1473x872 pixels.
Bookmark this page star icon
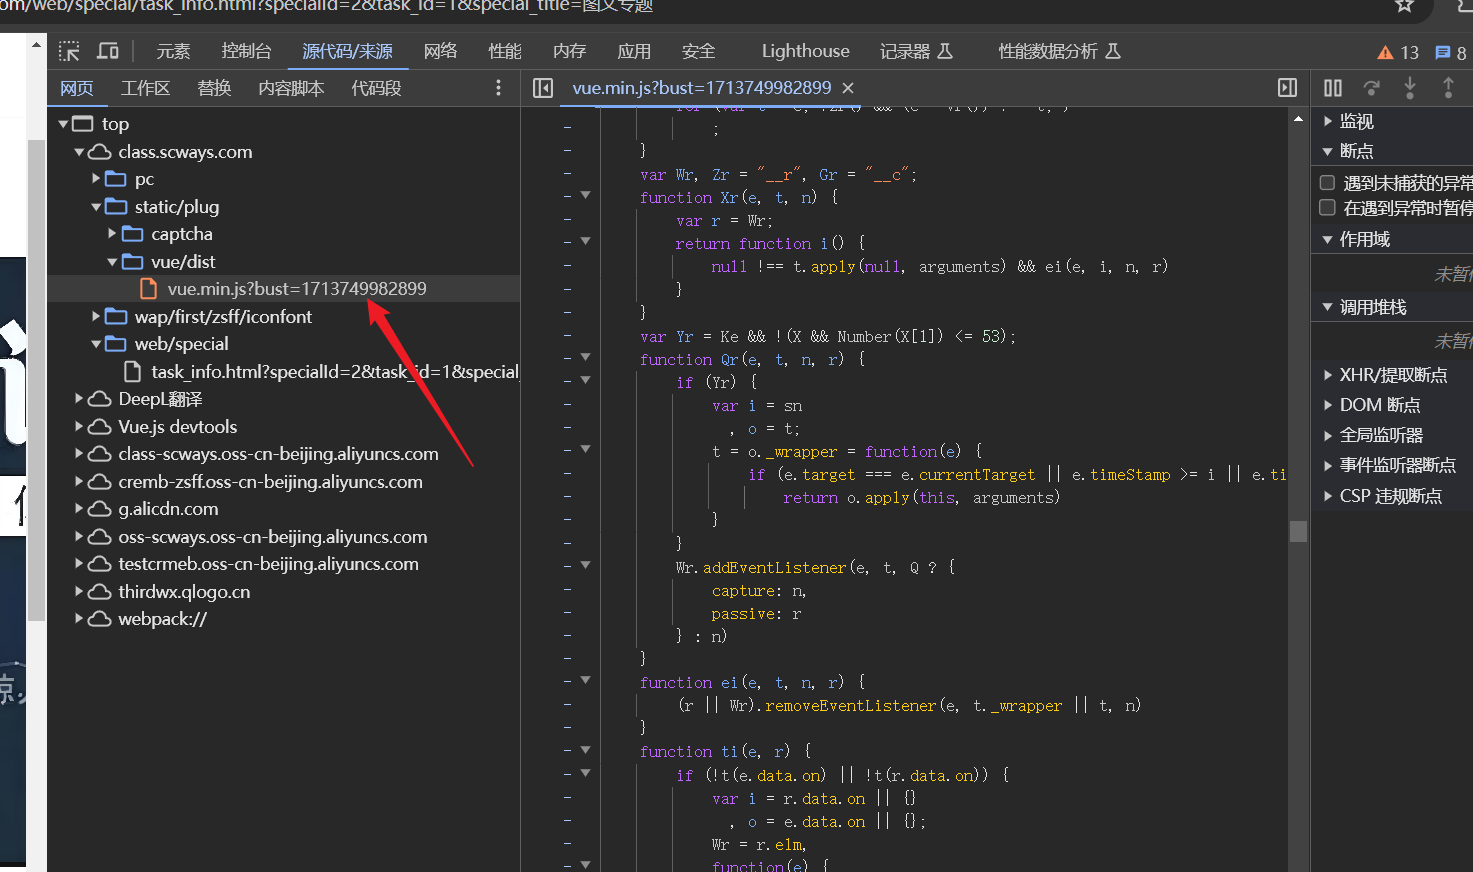[x=1405, y=6]
